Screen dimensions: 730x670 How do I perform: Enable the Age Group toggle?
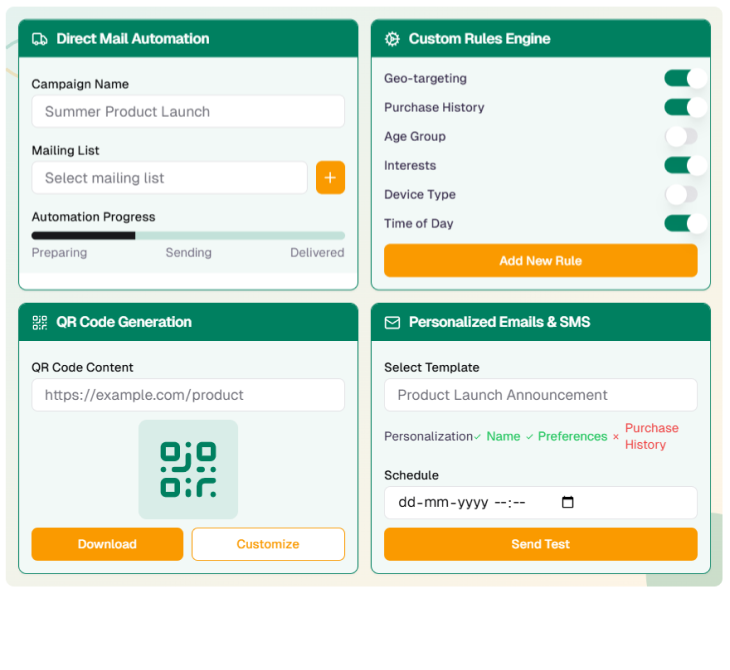(x=681, y=136)
